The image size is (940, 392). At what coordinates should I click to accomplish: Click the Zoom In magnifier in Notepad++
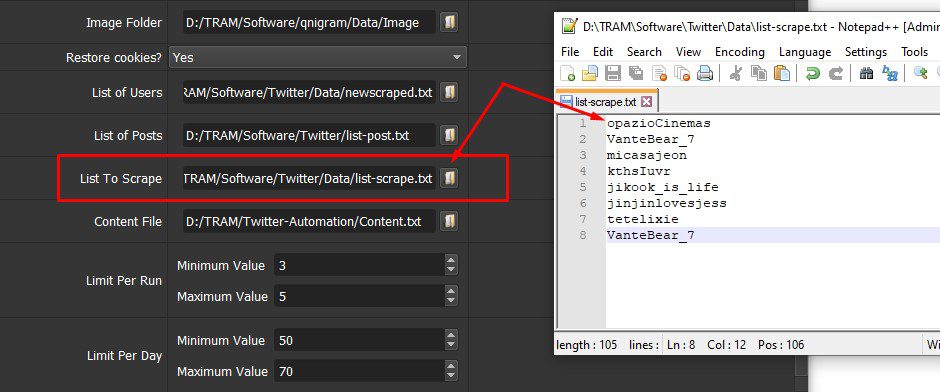coord(920,74)
